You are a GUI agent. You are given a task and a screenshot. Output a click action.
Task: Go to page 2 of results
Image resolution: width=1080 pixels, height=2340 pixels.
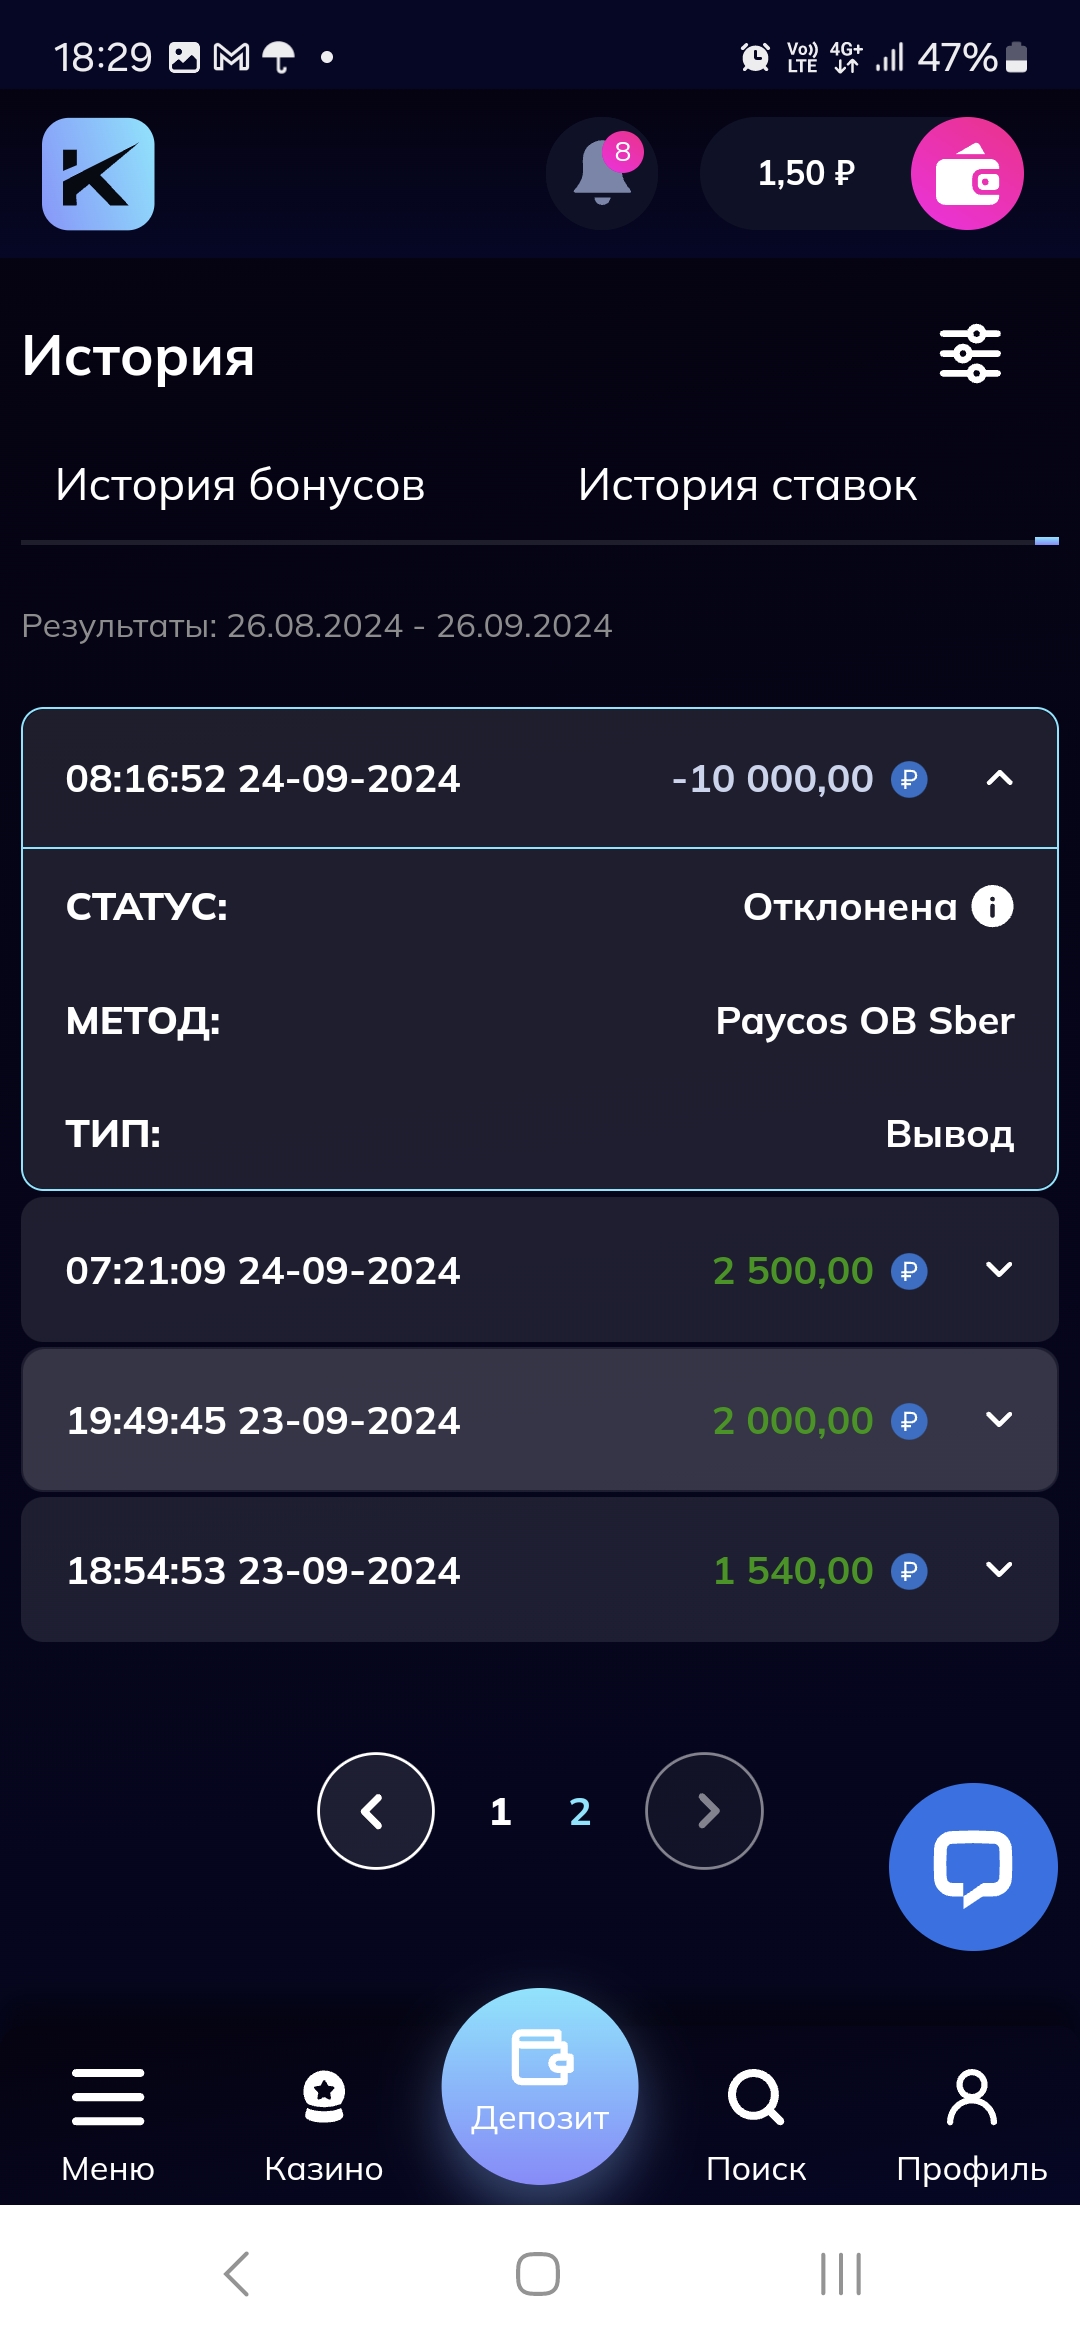coord(580,1812)
